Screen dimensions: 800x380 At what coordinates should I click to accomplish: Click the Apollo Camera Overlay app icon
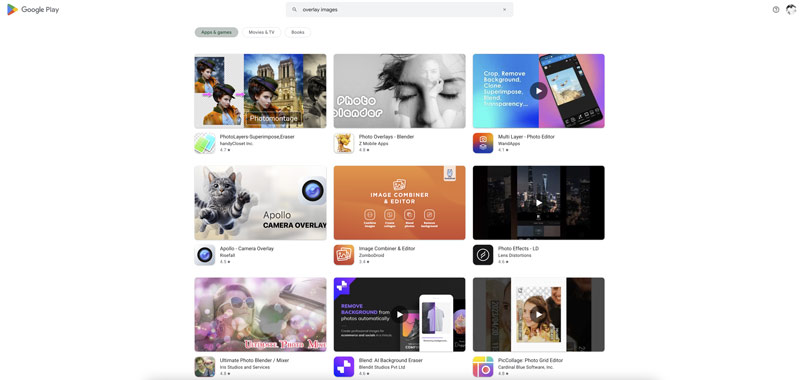(205, 255)
